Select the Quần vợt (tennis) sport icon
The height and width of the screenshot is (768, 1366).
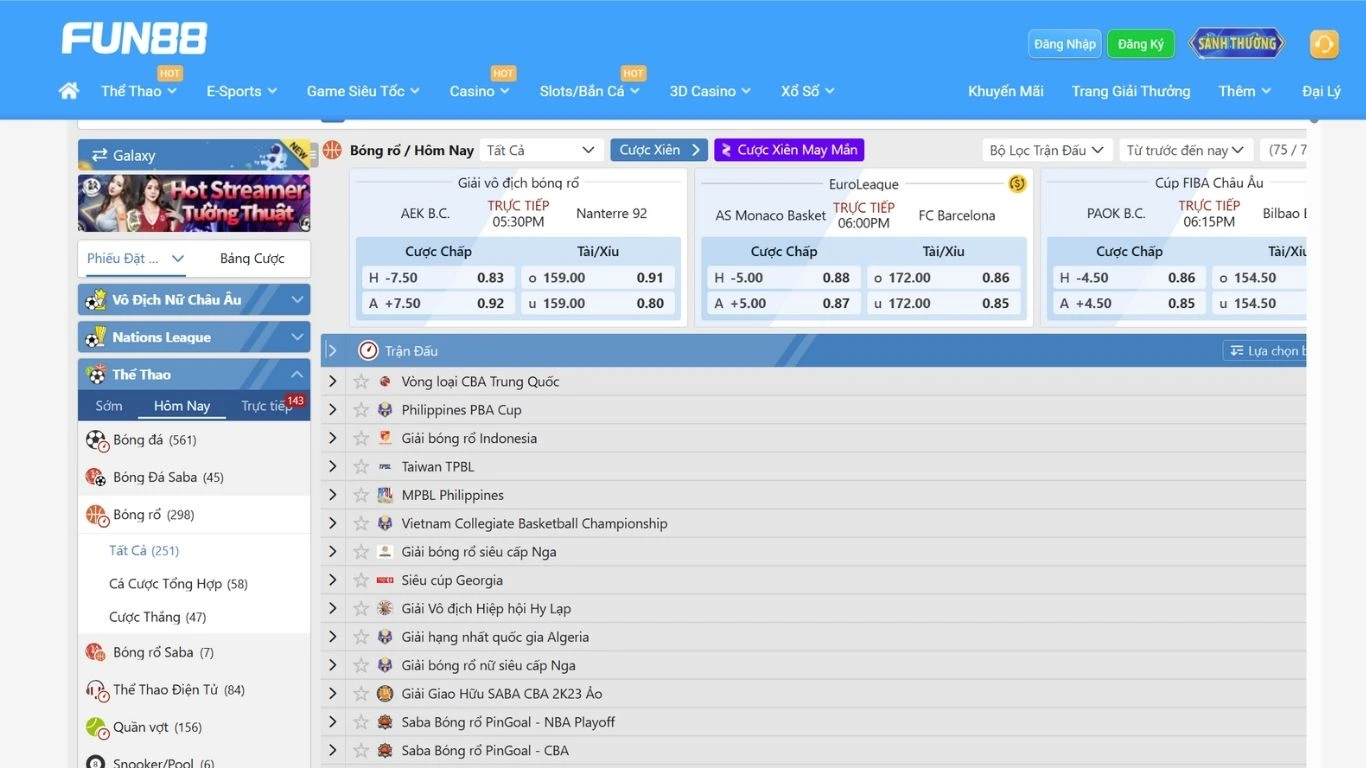point(96,727)
